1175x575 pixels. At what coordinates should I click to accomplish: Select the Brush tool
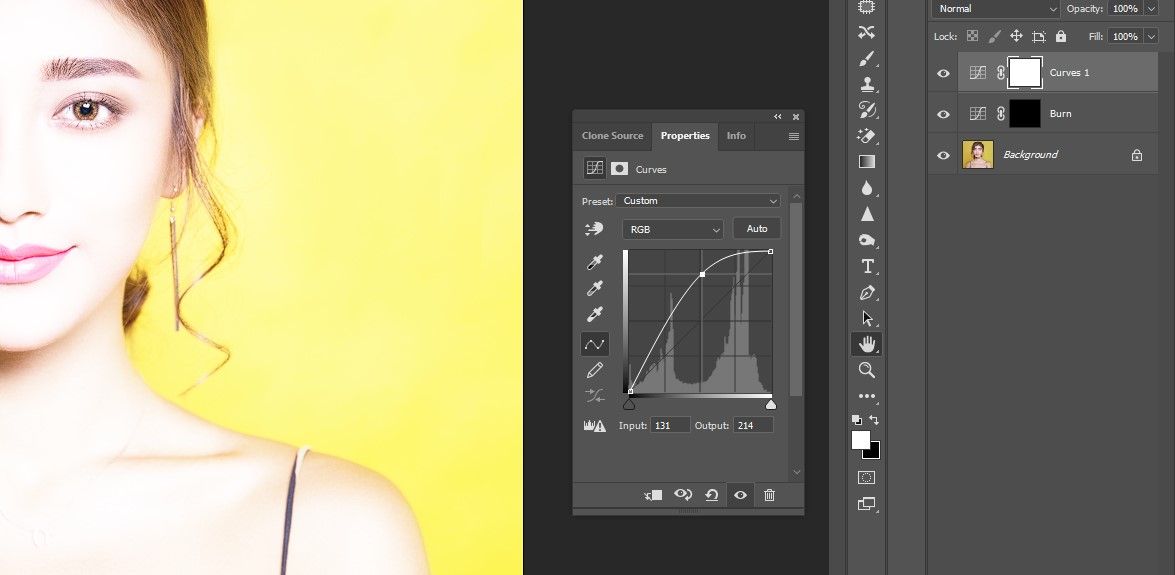click(x=866, y=58)
